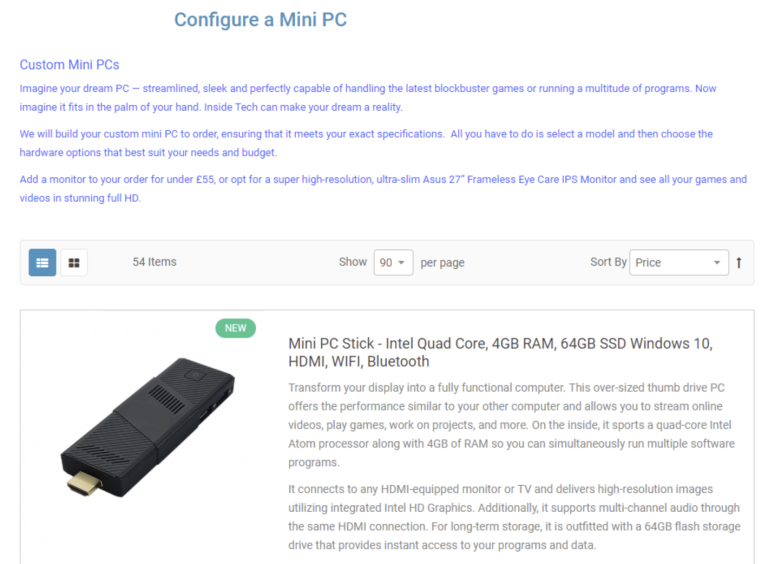Image resolution: width=768 pixels, height=564 pixels.
Task: Open the Mini PC Stick product image
Action: point(148,427)
